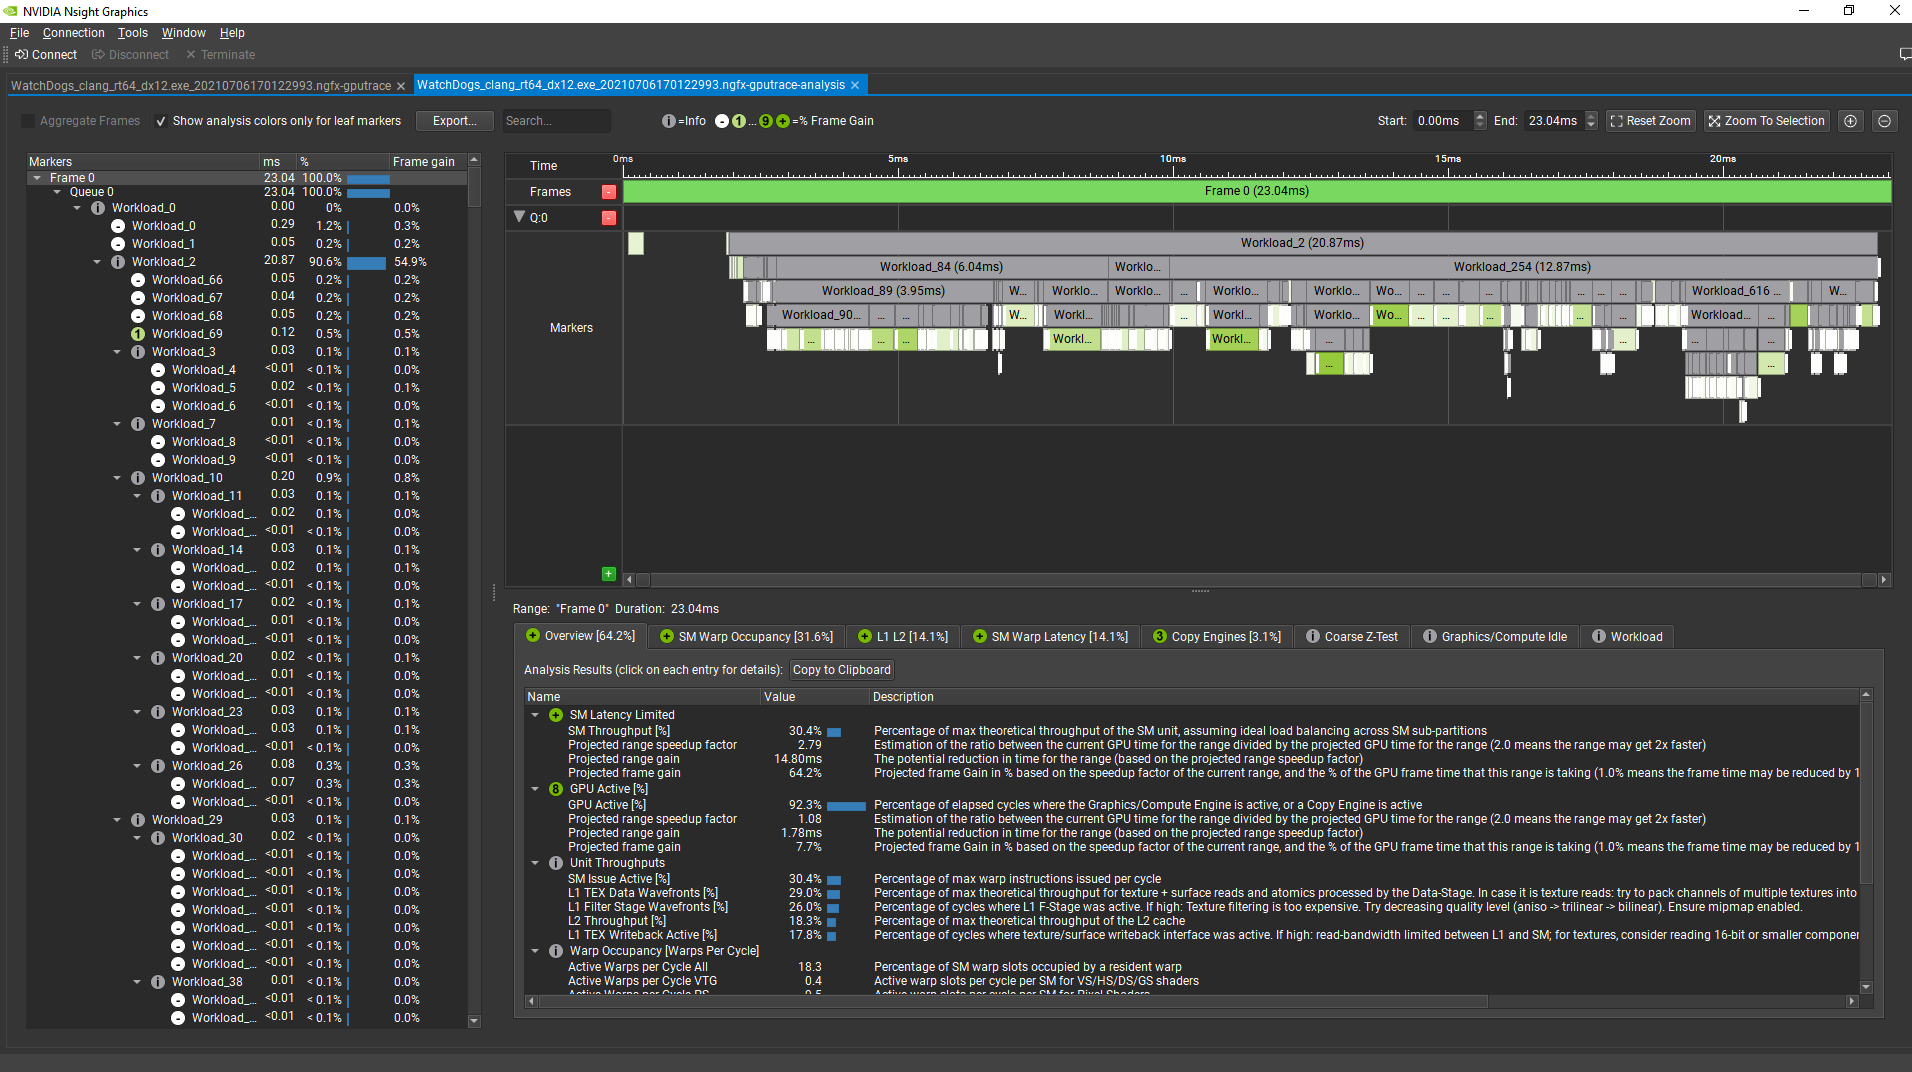Open the Window menu
Image resolution: width=1912 pixels, height=1072 pixels.
coord(184,33)
